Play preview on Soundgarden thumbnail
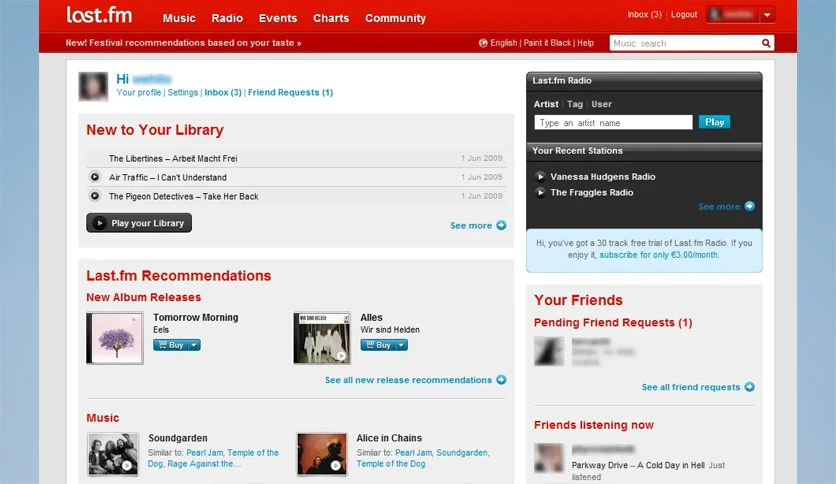836x484 pixels. [127, 465]
